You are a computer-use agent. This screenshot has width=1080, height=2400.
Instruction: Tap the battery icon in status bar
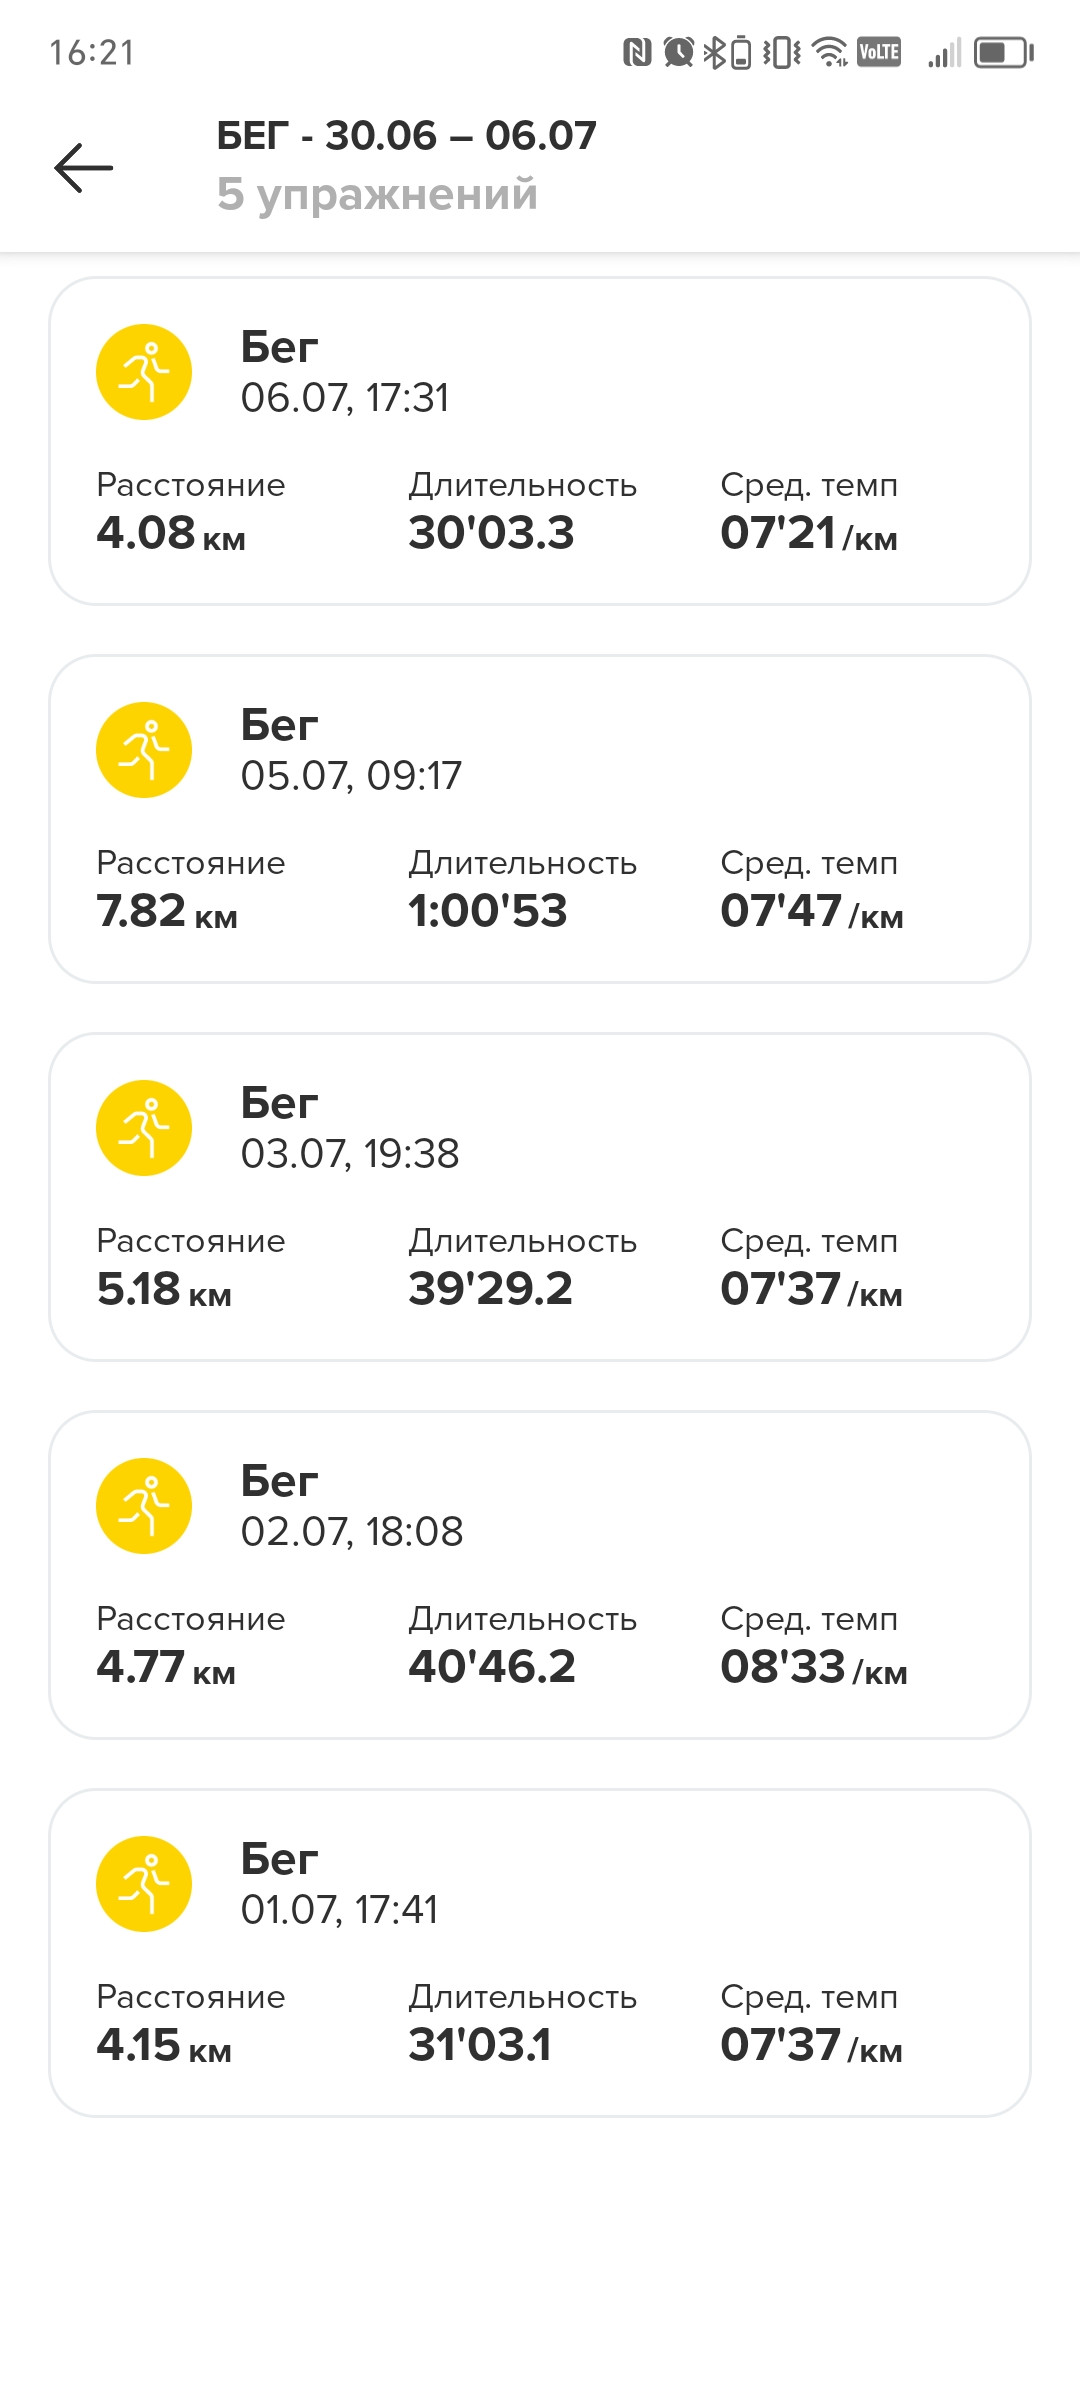(1004, 52)
